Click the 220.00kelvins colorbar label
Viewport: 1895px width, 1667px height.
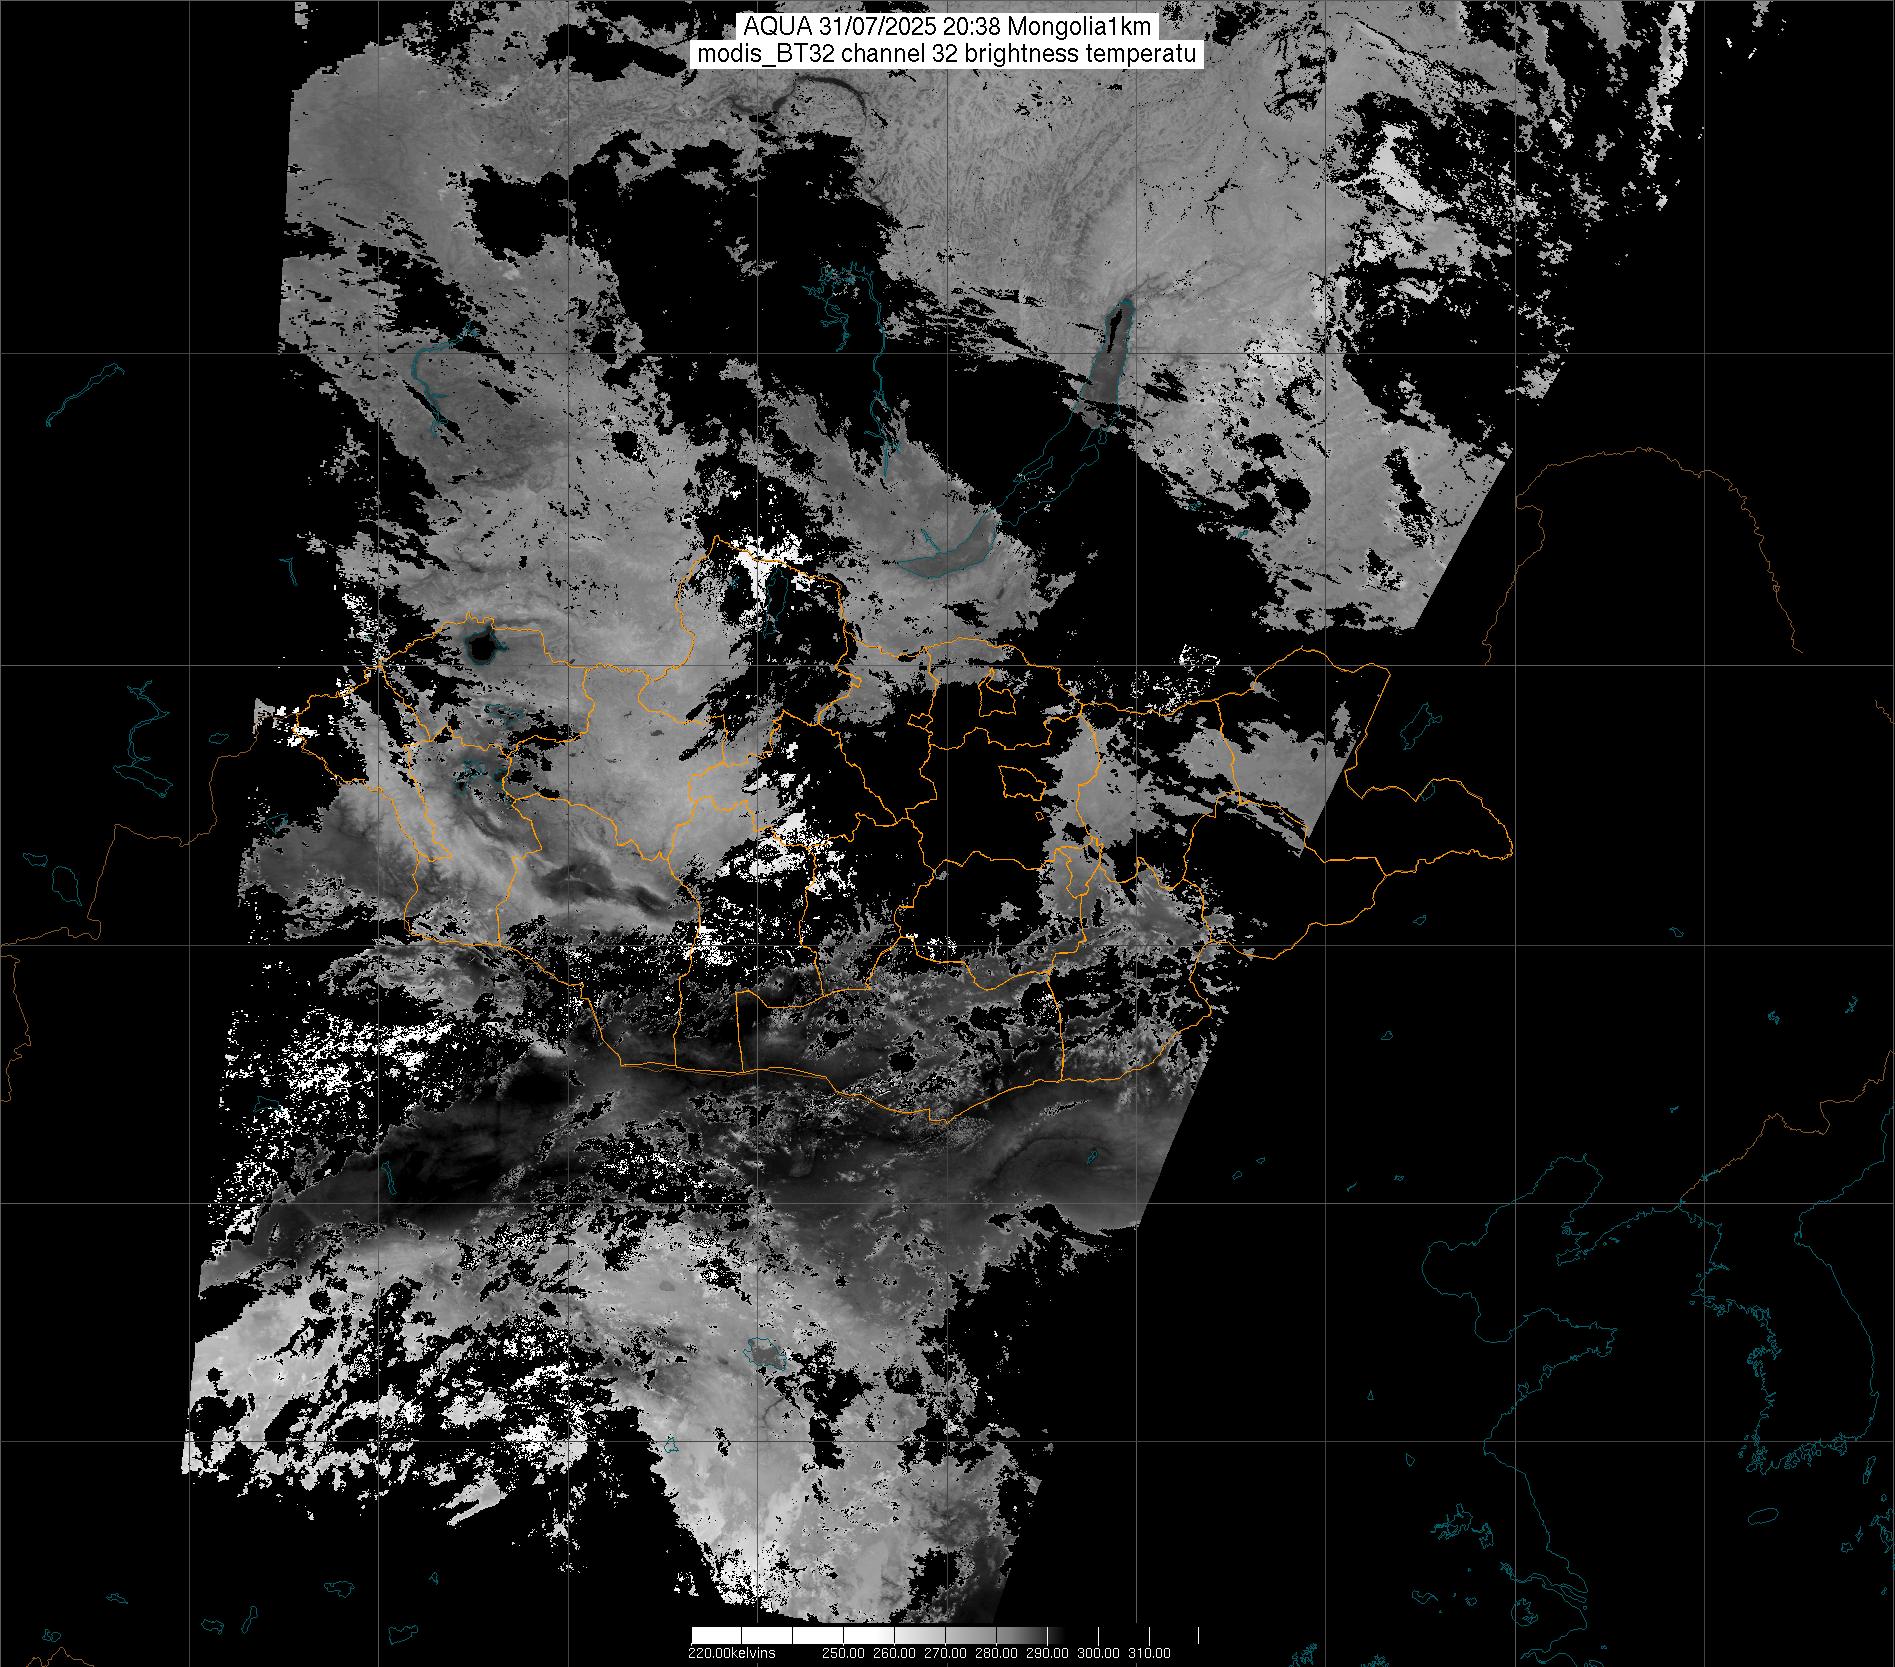coord(731,1653)
